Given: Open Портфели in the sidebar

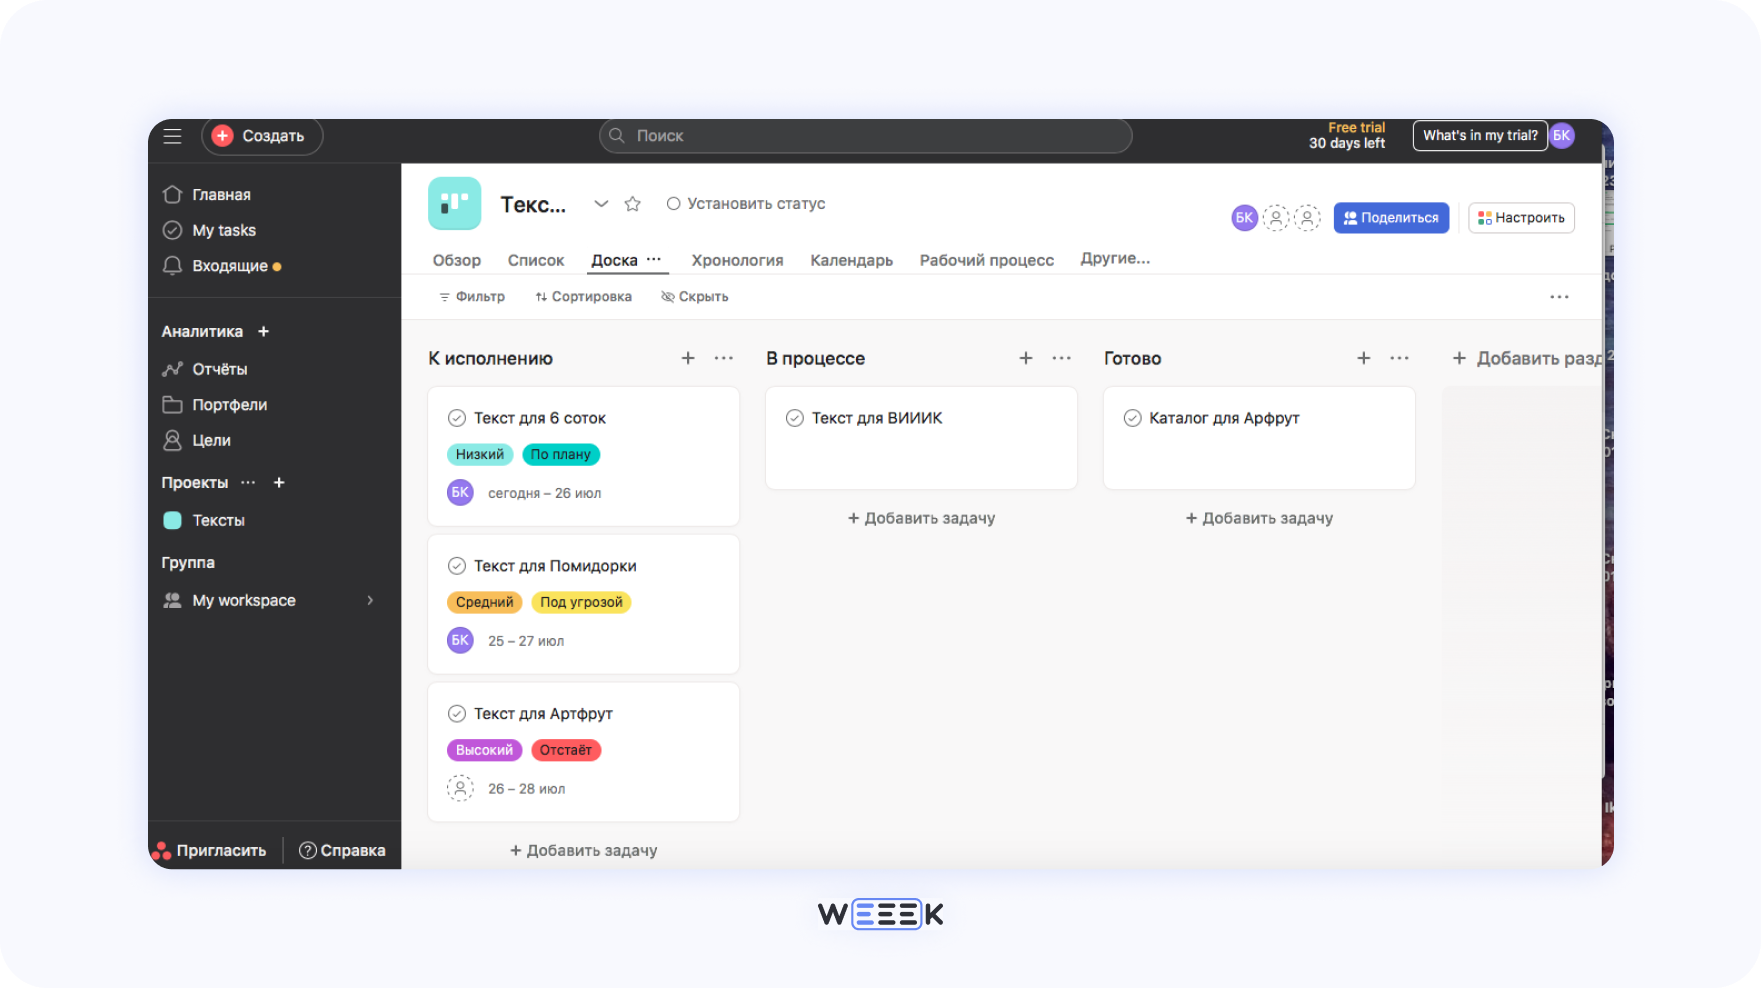Looking at the screenshot, I should pyautogui.click(x=229, y=404).
